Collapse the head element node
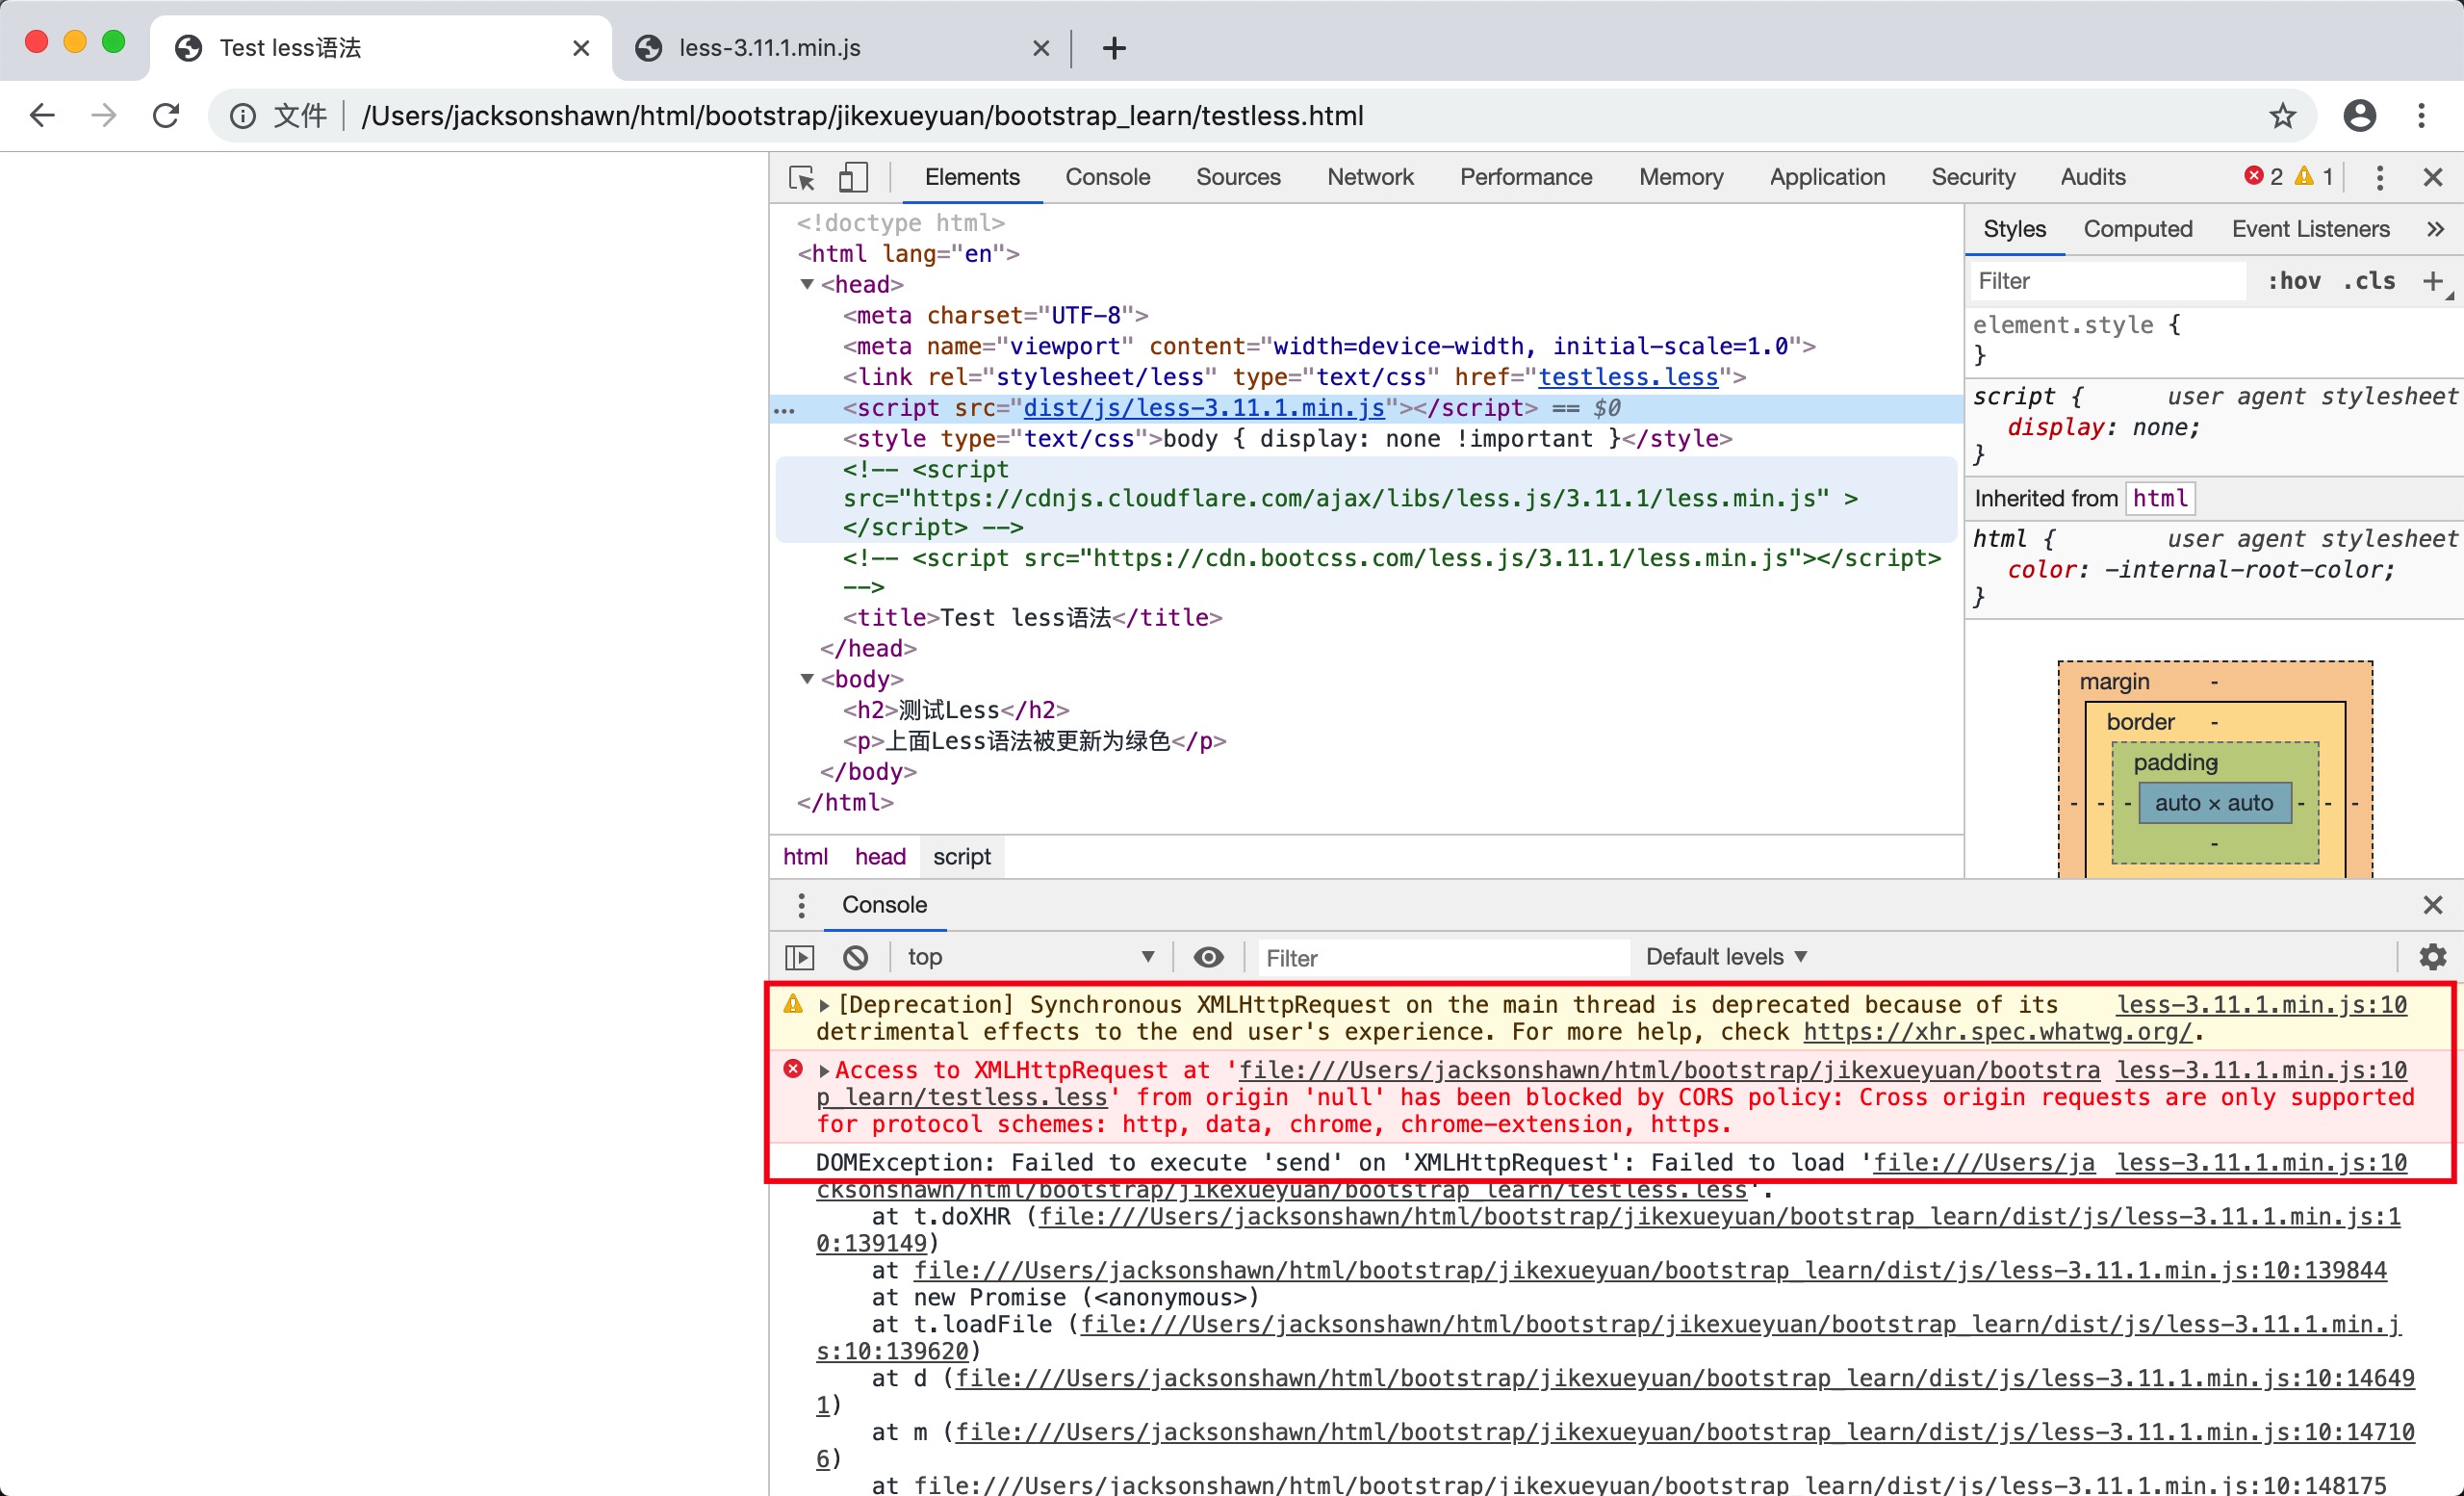 (807, 285)
